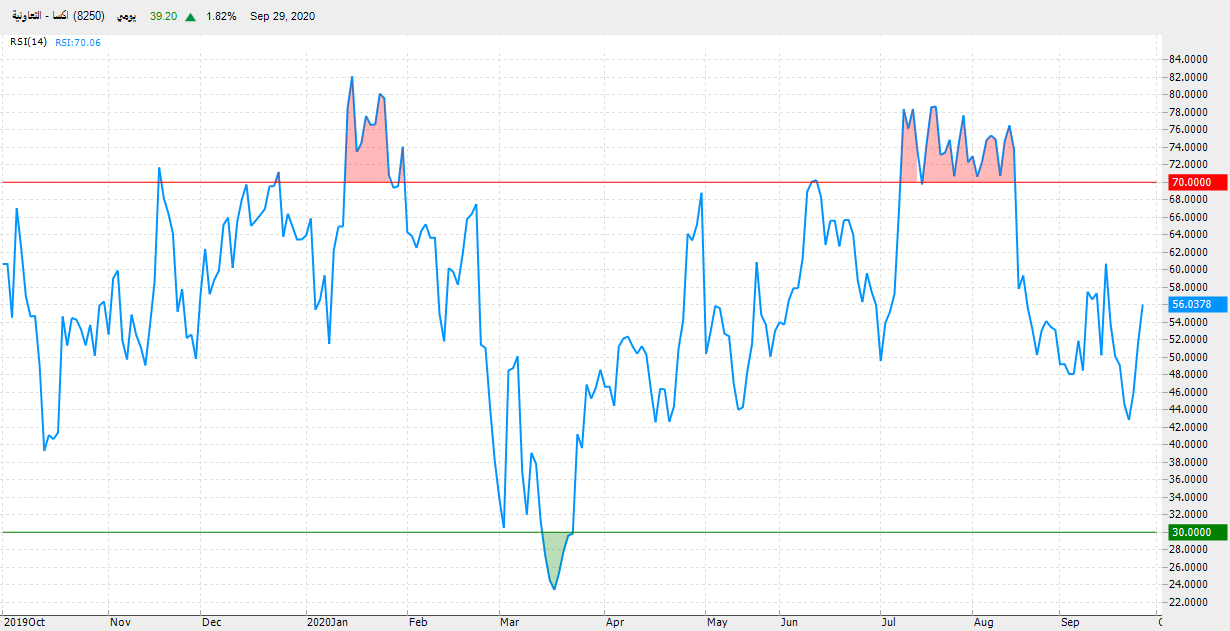Click the Aug label on time axis
1230x631 pixels.
pyautogui.click(x=984, y=622)
